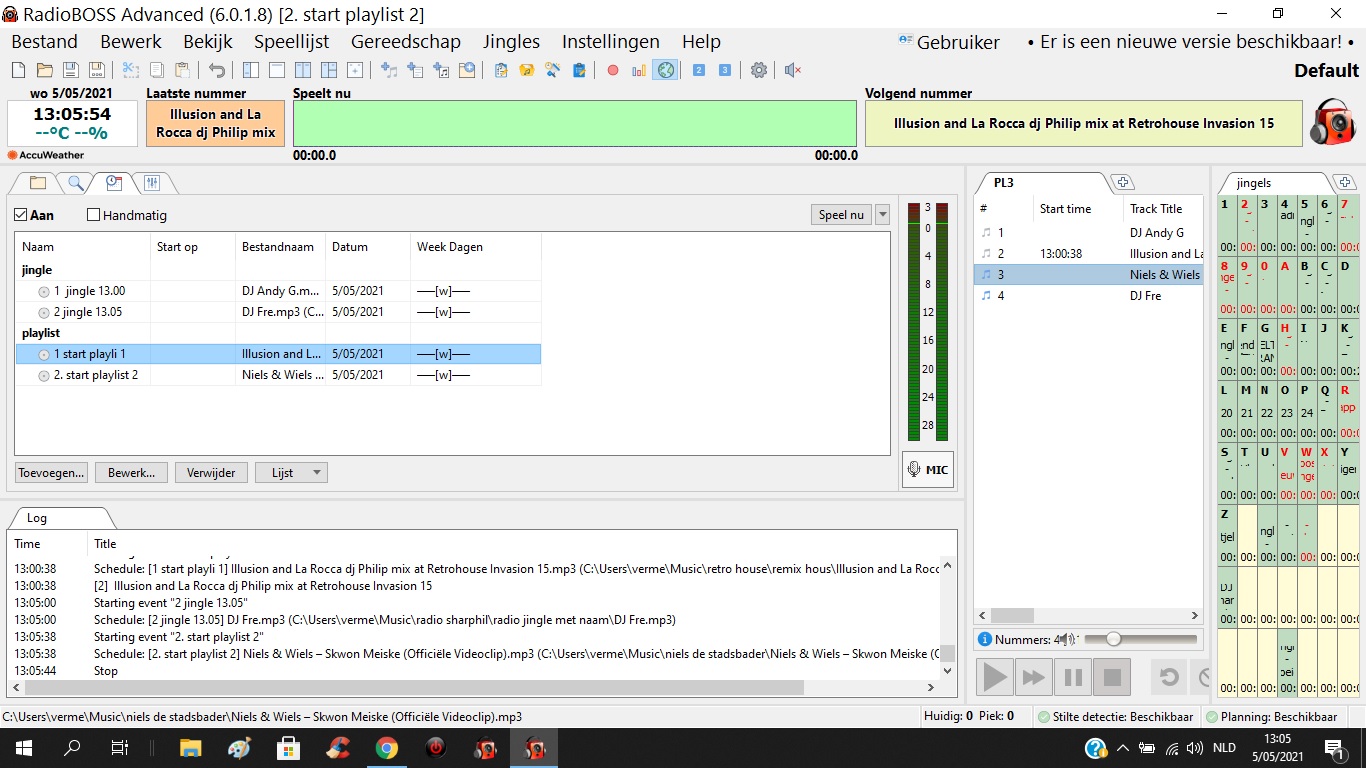Open the Speel nu dropdown arrow
1366x768 pixels.
882,215
